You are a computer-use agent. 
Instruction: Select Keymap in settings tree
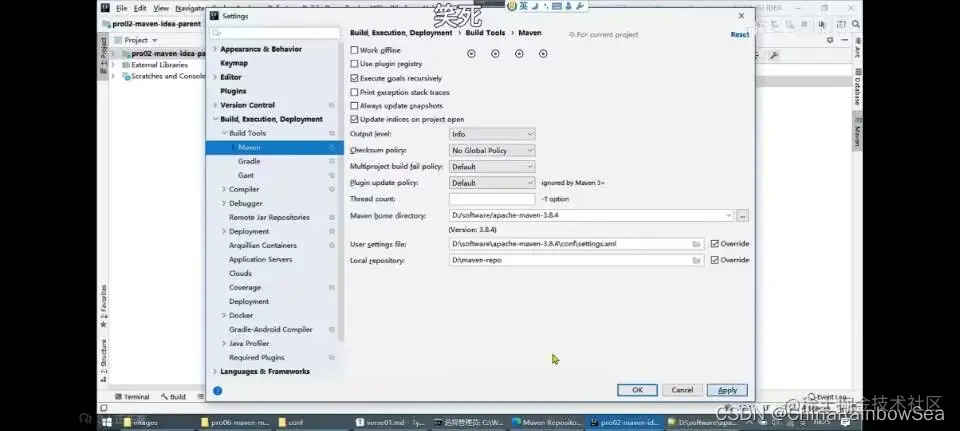point(234,63)
